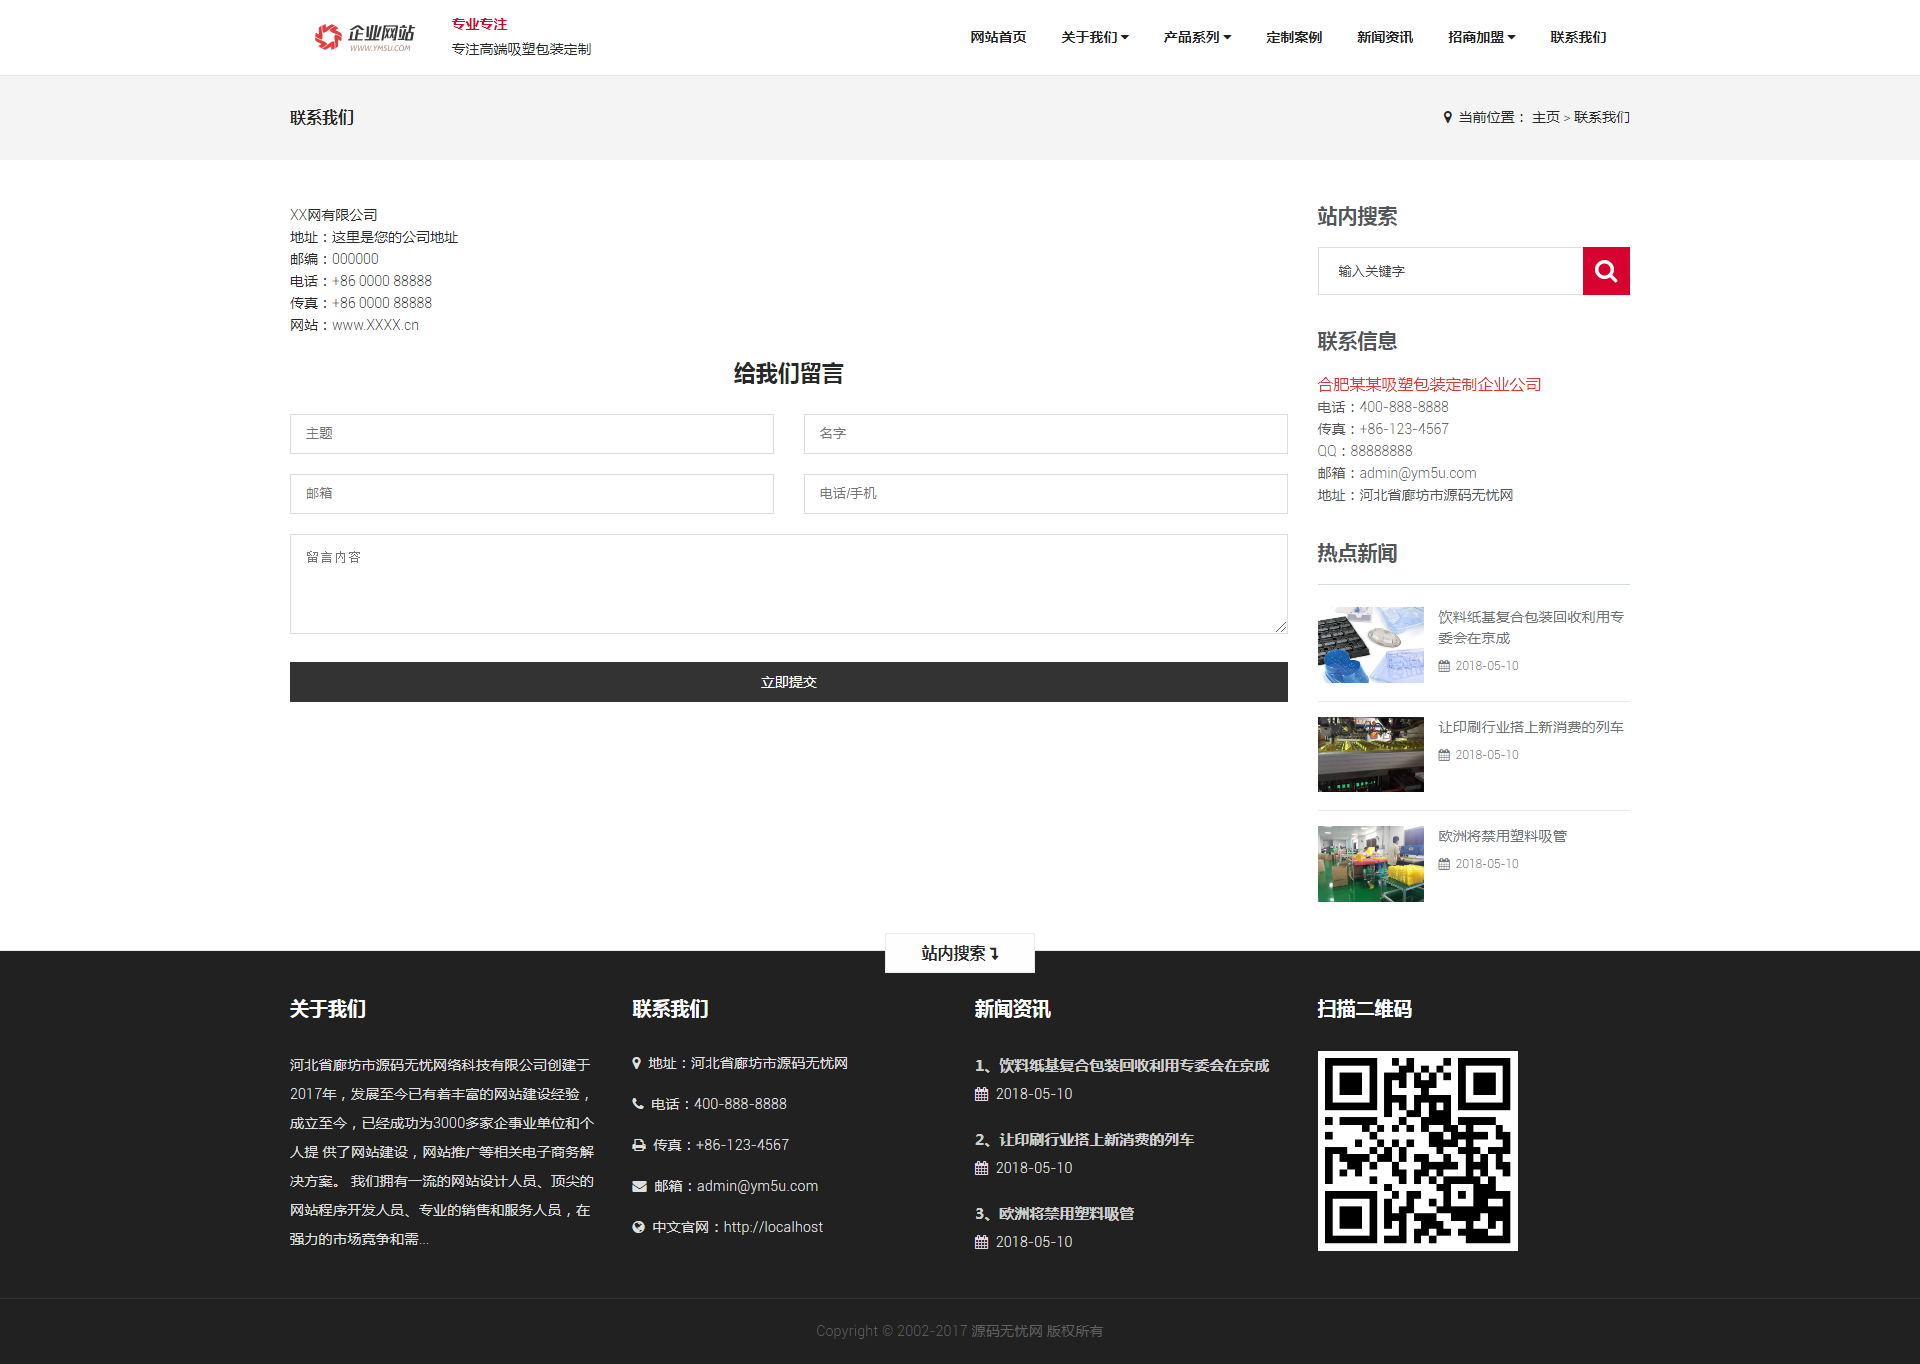Image resolution: width=1920 pixels, height=1364 pixels.
Task: Click the 主题 input field
Action: point(531,434)
